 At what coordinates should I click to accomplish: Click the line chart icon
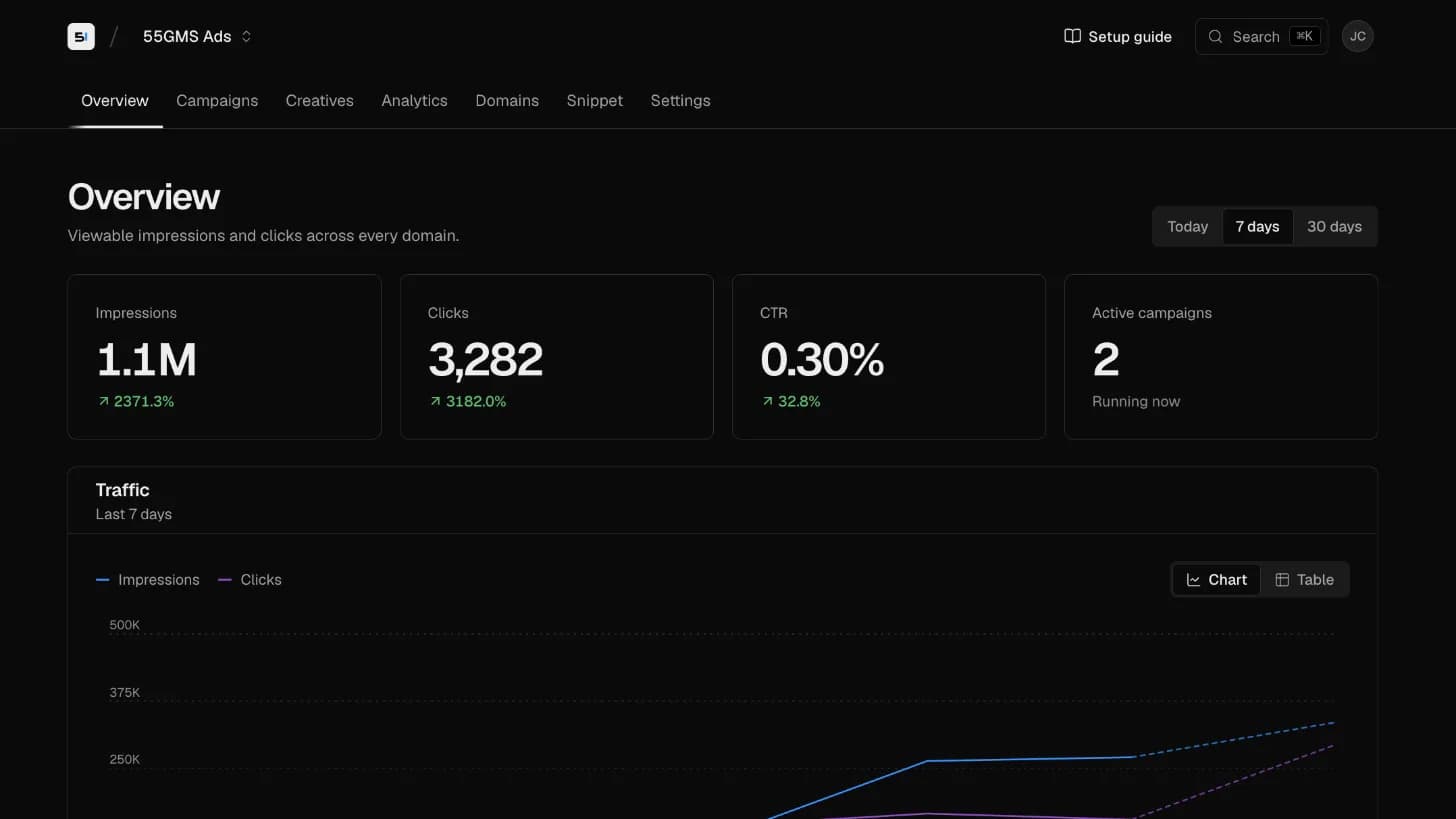pyautogui.click(x=1193, y=580)
